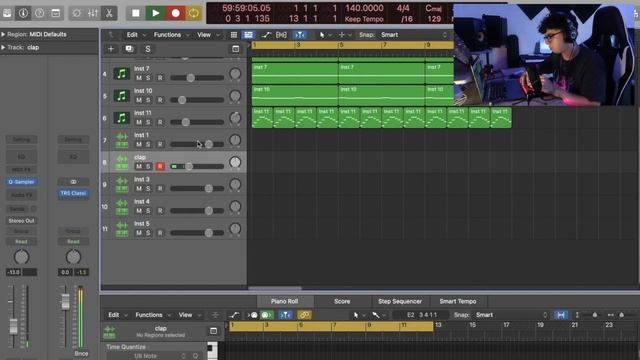The width and height of the screenshot is (640, 360).
Task: Switch to Step Sequencer tab
Action: [x=400, y=302]
